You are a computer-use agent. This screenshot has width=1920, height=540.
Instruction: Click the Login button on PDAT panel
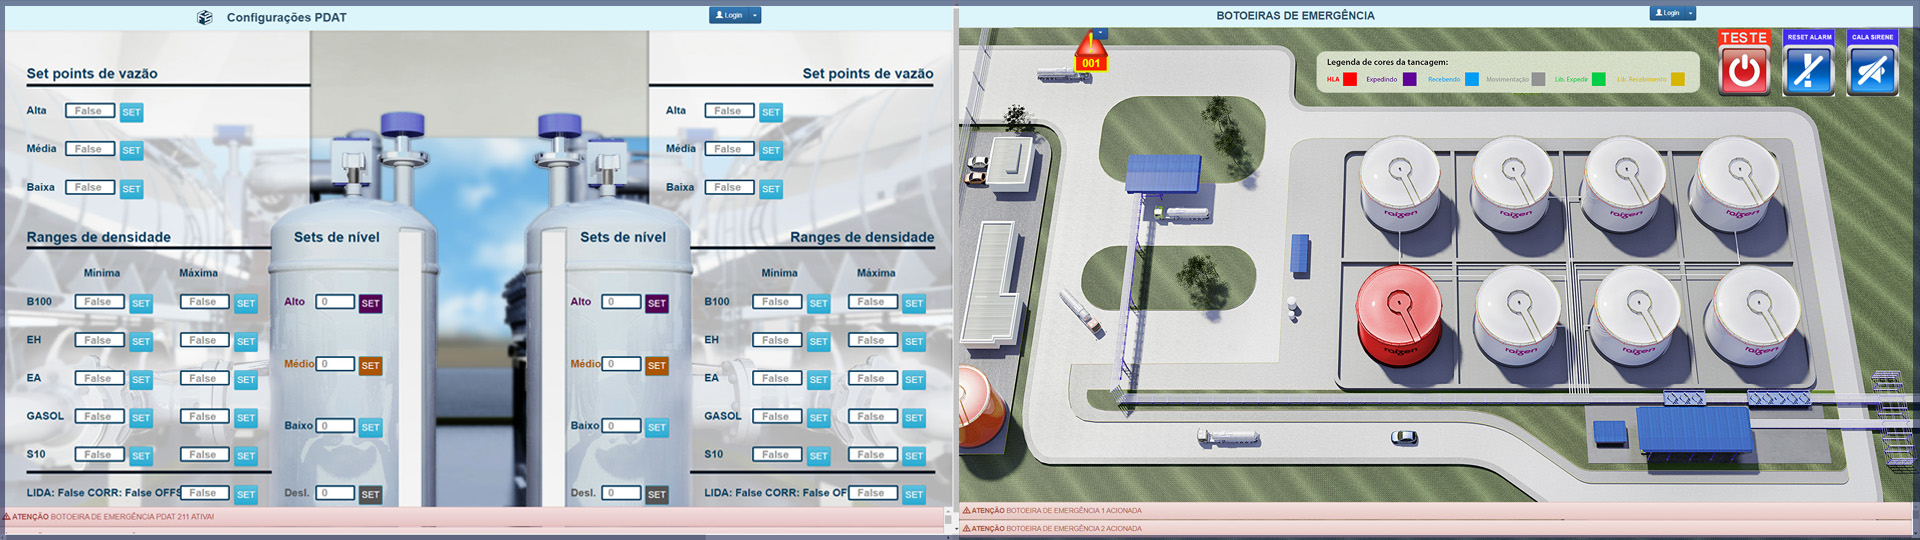pyautogui.click(x=729, y=15)
